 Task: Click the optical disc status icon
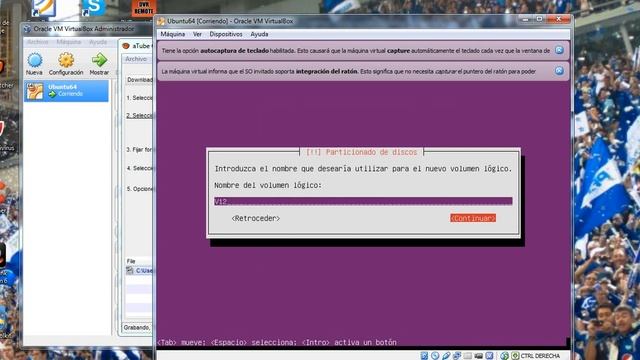tap(435, 356)
